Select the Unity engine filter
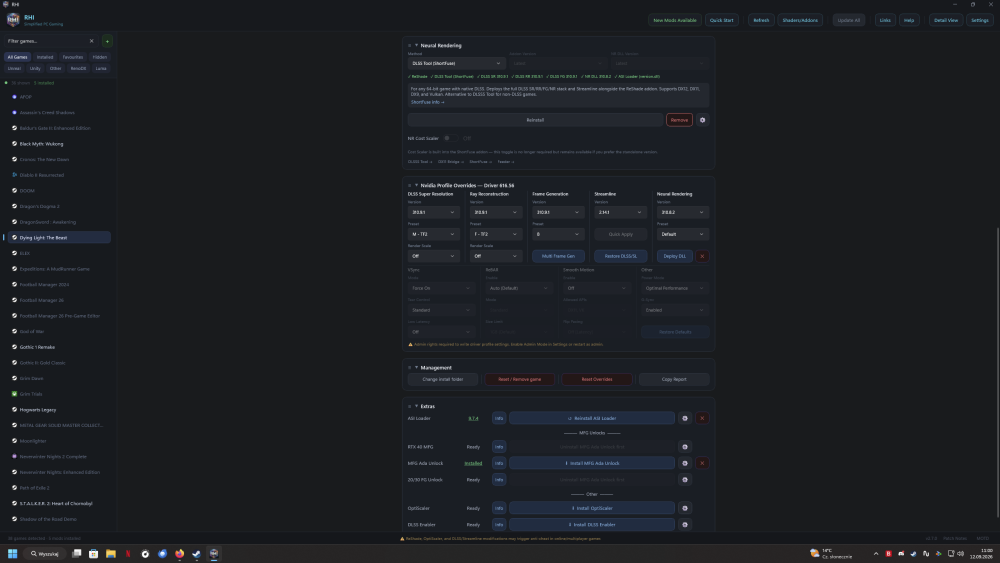The width and height of the screenshot is (1000, 563). tap(35, 68)
